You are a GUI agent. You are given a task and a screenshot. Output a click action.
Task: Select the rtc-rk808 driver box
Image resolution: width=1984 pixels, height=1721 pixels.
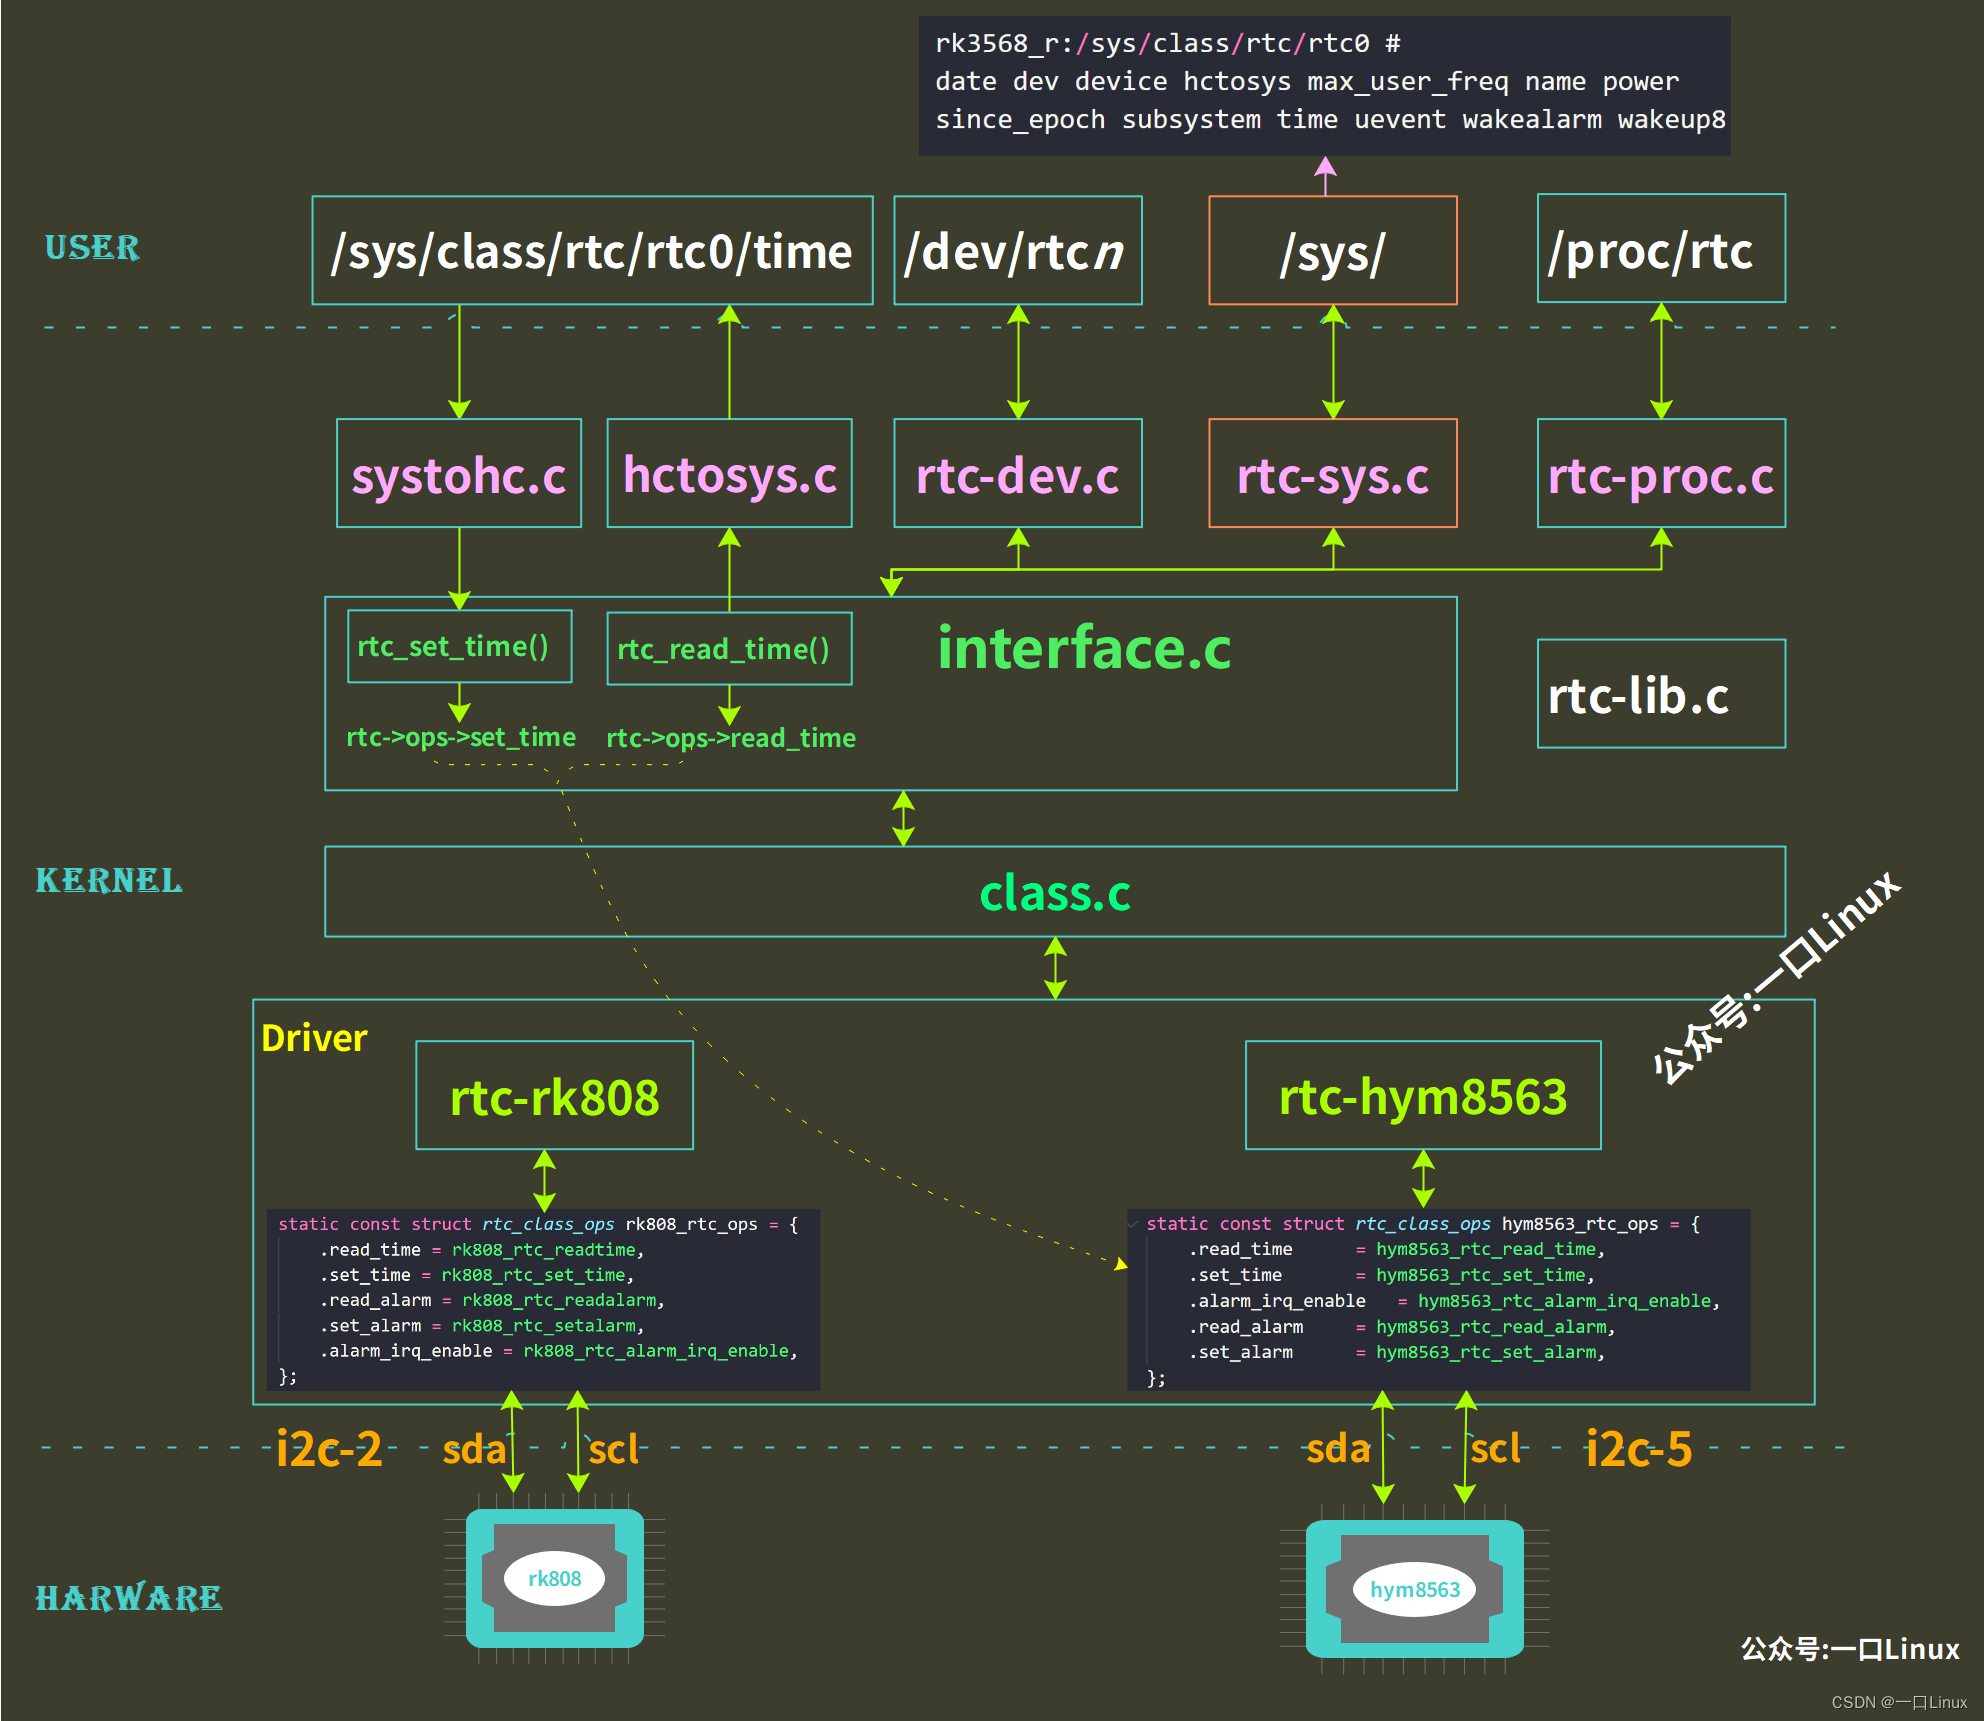coord(554,1095)
